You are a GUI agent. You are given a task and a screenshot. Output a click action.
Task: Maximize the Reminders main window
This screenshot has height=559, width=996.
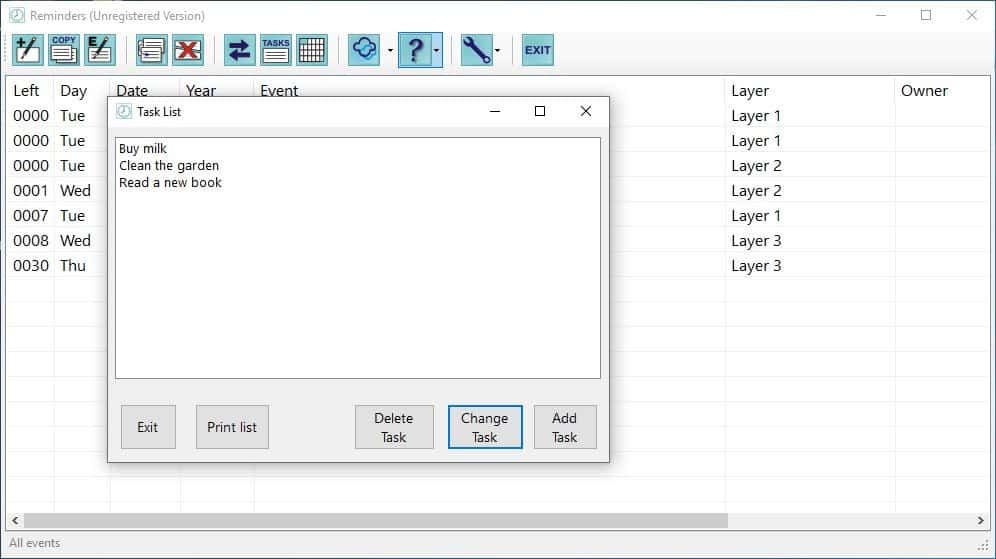pos(926,15)
